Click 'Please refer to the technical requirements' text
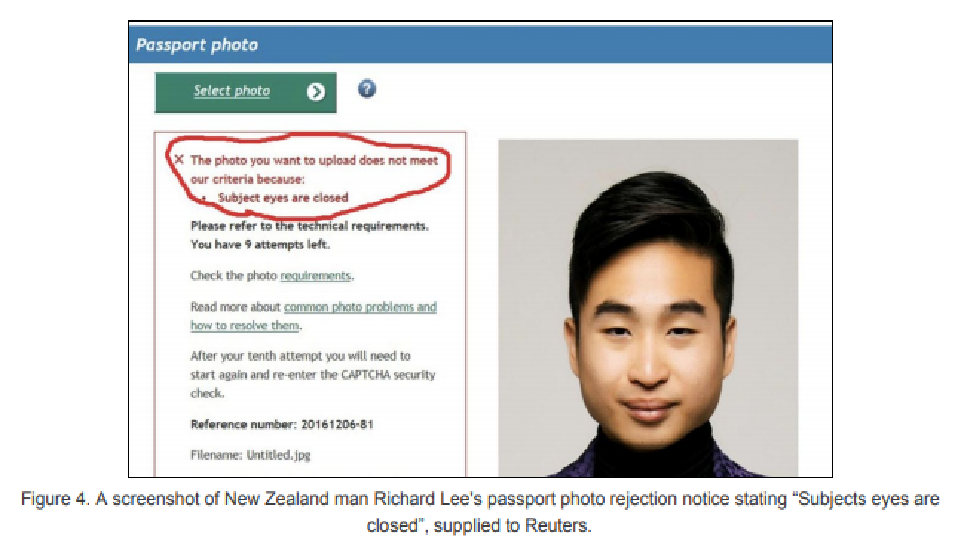Viewport: 960px width, 540px height. (x=309, y=226)
